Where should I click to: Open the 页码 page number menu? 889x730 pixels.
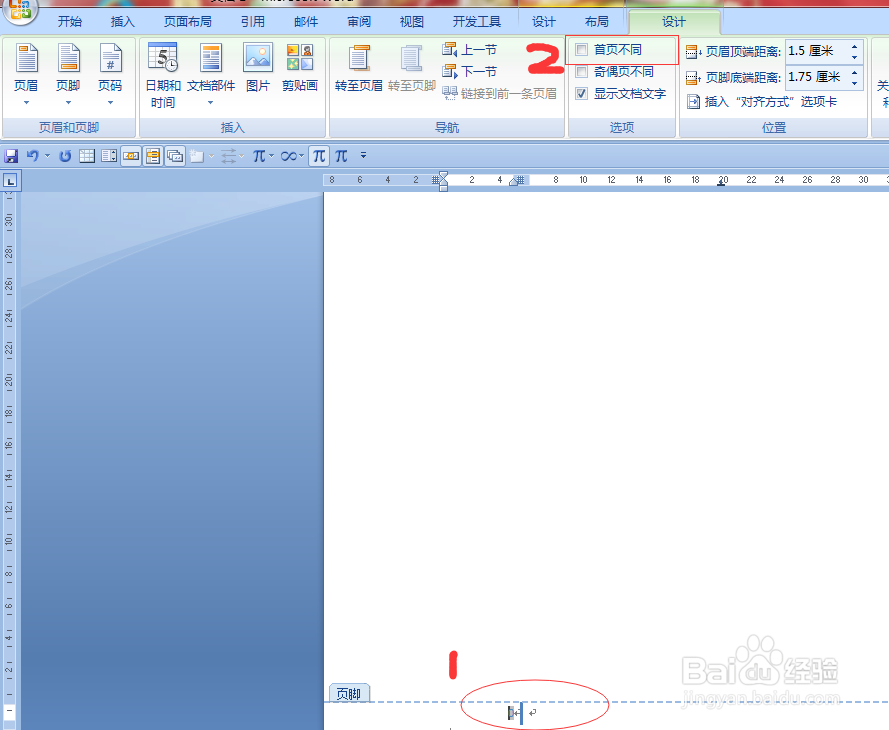point(110,74)
